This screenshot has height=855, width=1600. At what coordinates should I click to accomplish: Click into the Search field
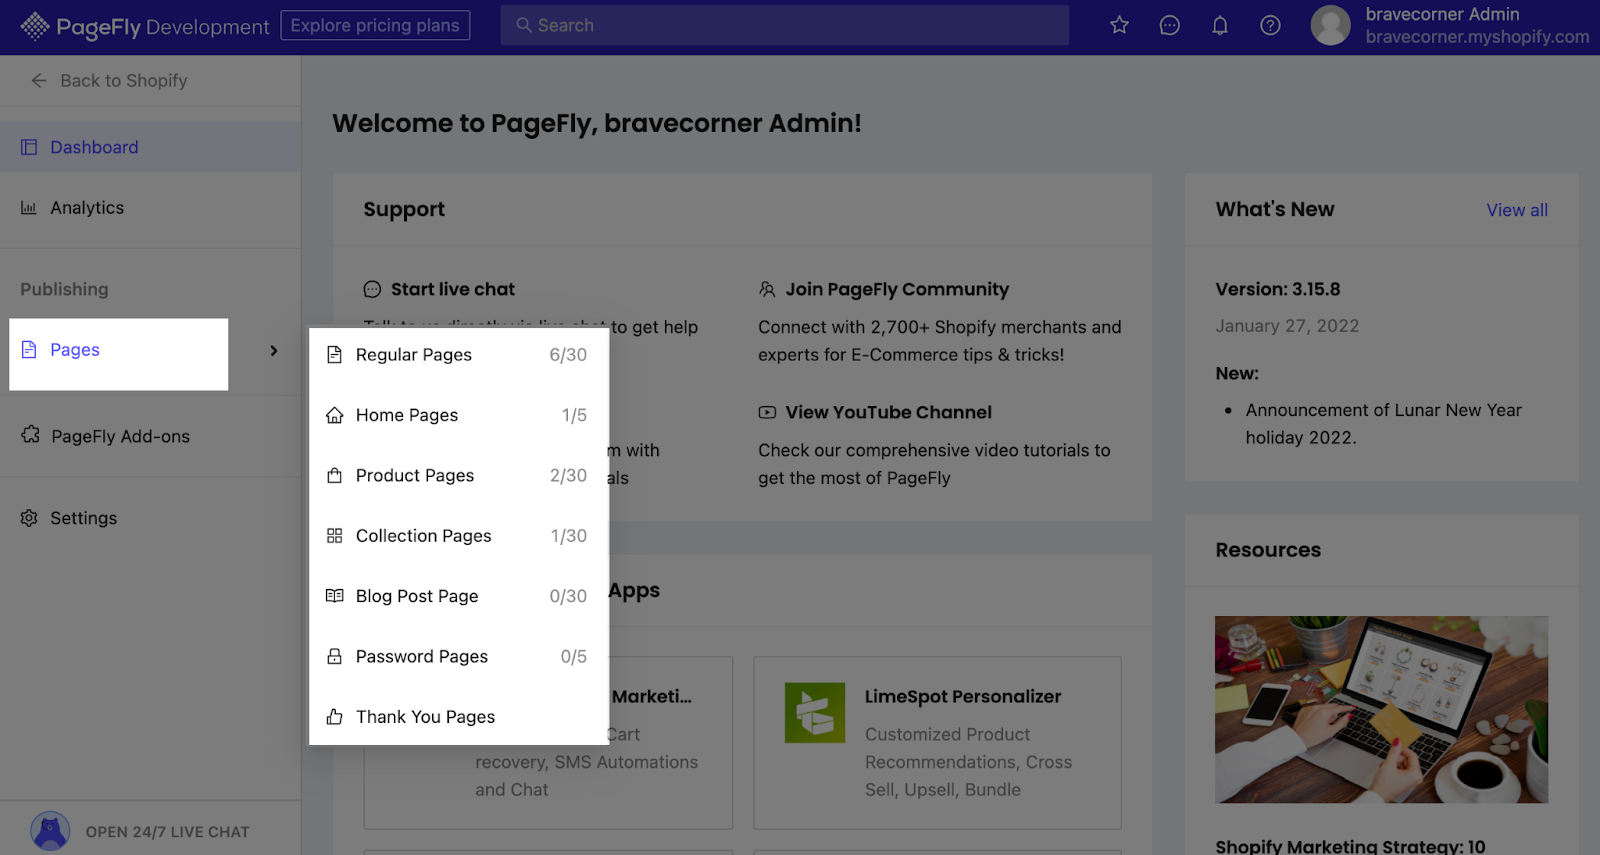click(785, 25)
